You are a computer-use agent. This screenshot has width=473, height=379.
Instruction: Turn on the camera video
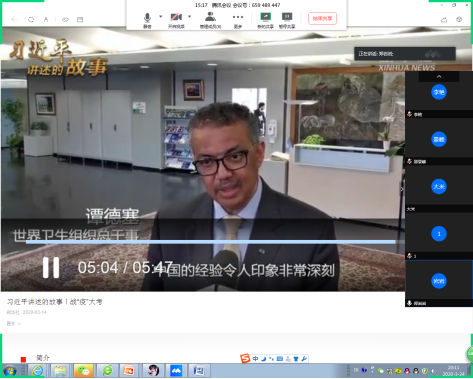(176, 20)
